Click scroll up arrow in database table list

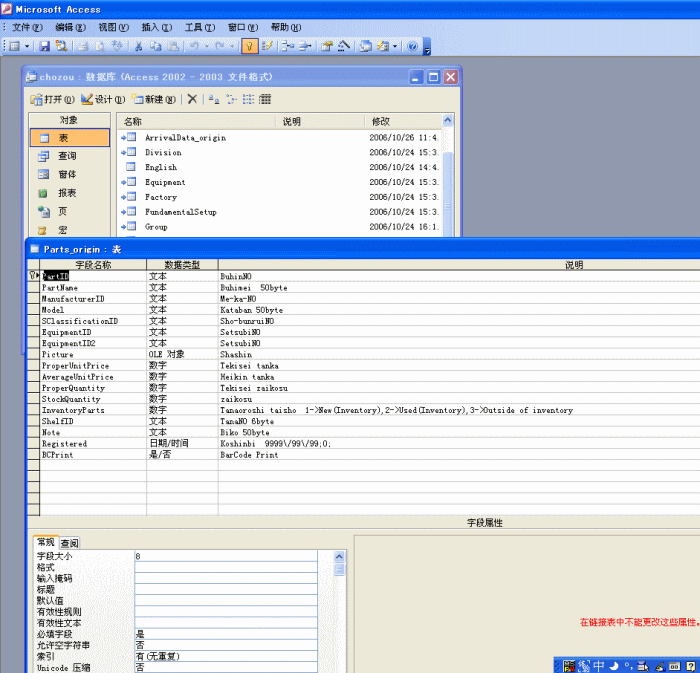tap(448, 120)
